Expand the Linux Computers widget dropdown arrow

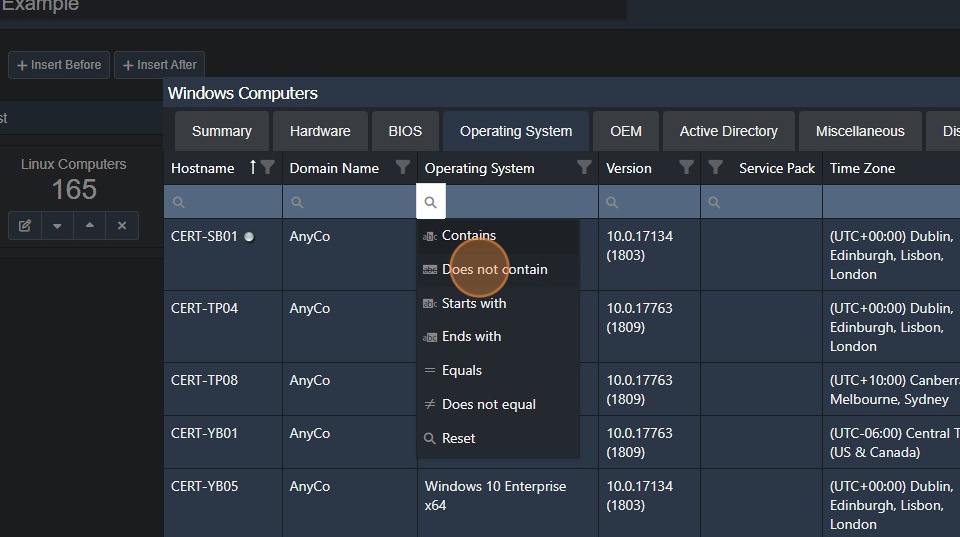tap(57, 225)
